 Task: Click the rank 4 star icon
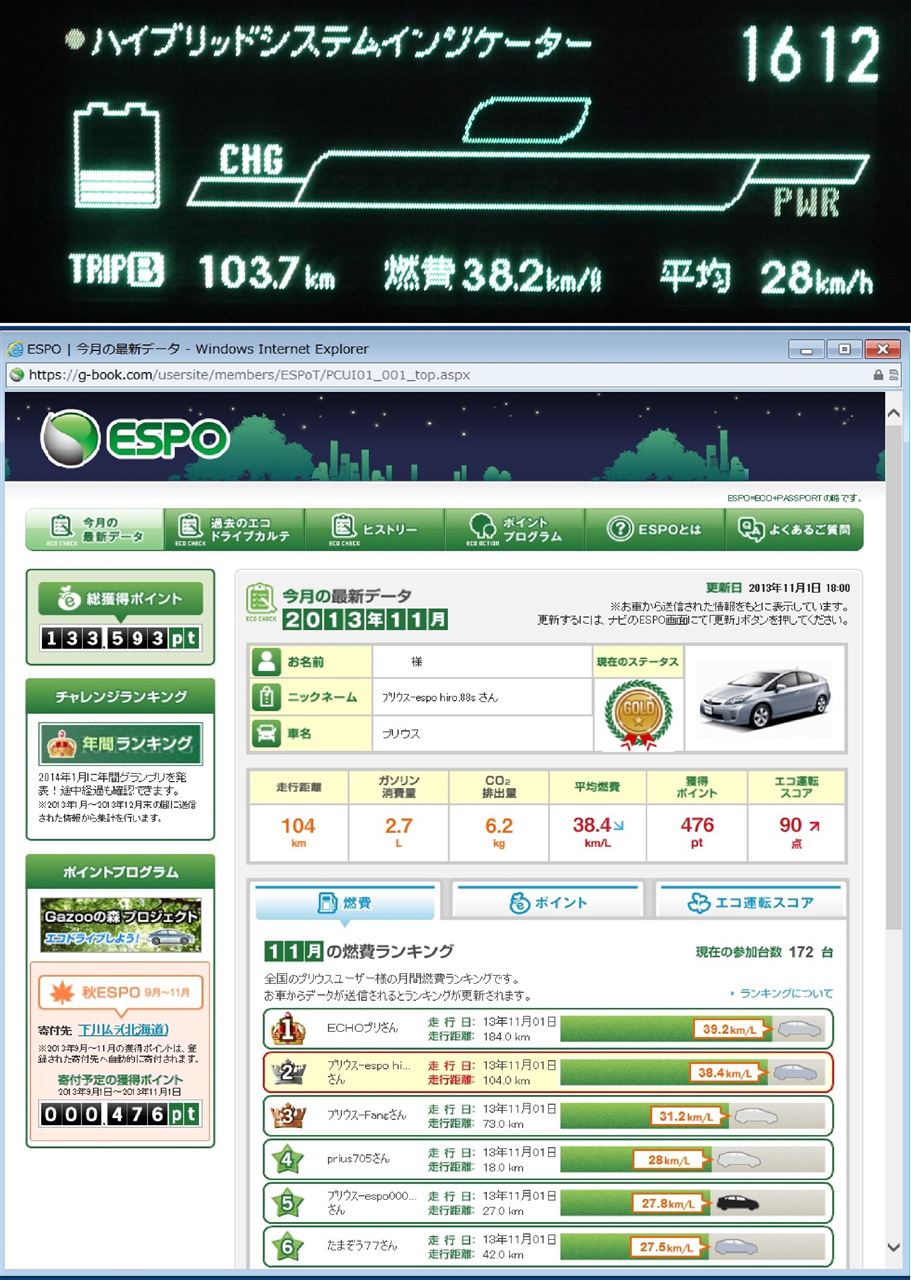pos(288,1159)
